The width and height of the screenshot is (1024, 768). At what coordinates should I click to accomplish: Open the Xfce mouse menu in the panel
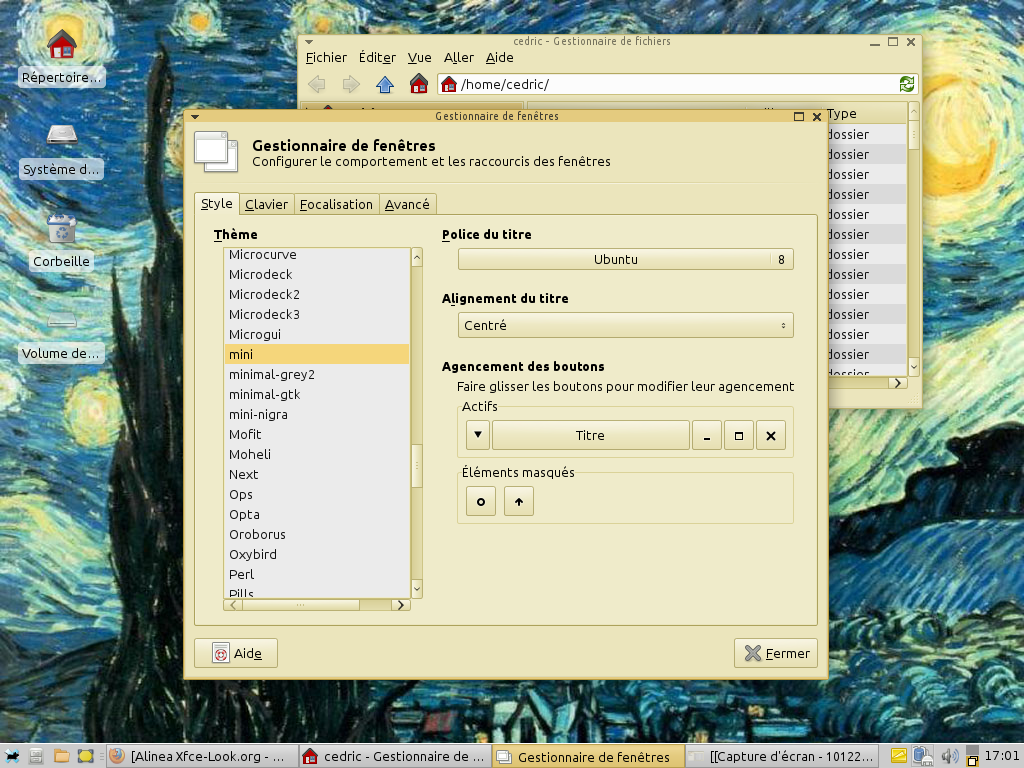tap(12, 757)
